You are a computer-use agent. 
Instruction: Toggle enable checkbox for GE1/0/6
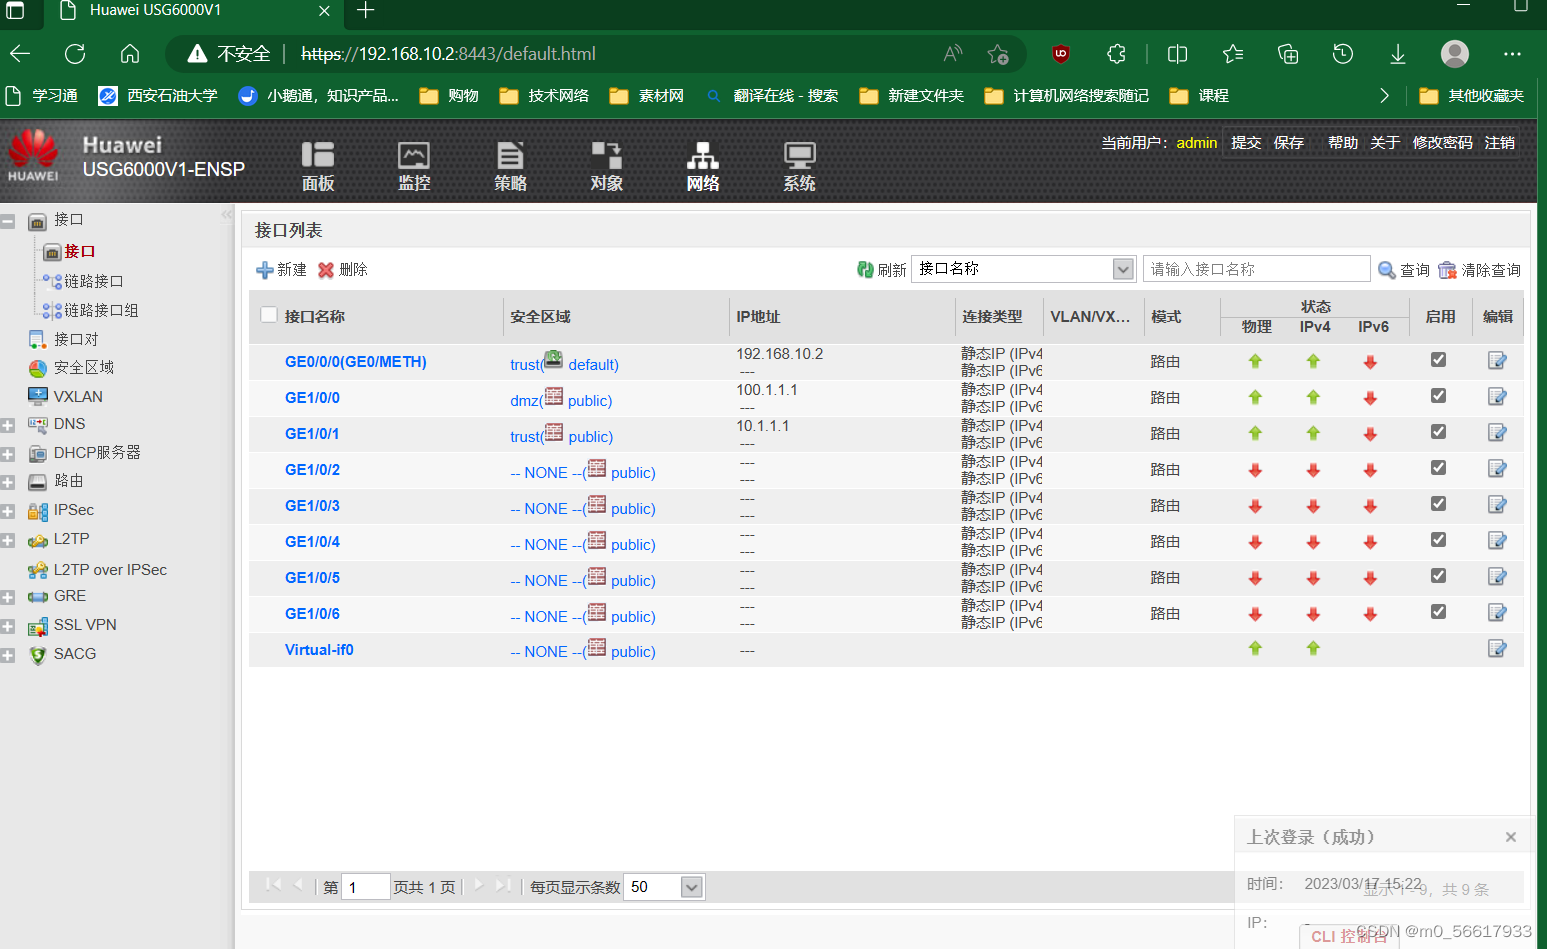pyautogui.click(x=1438, y=611)
